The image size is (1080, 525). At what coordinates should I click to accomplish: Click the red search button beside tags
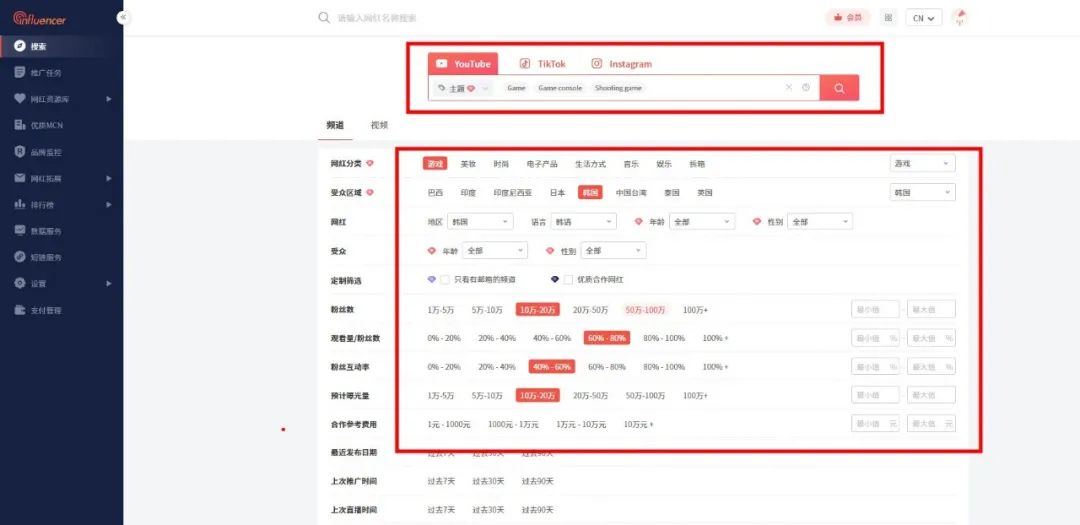(x=839, y=88)
